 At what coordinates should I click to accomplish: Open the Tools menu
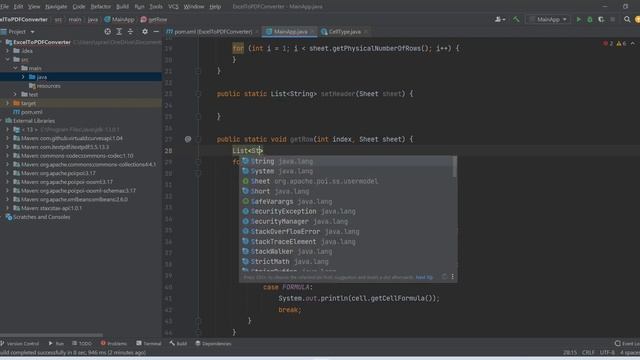point(156,7)
